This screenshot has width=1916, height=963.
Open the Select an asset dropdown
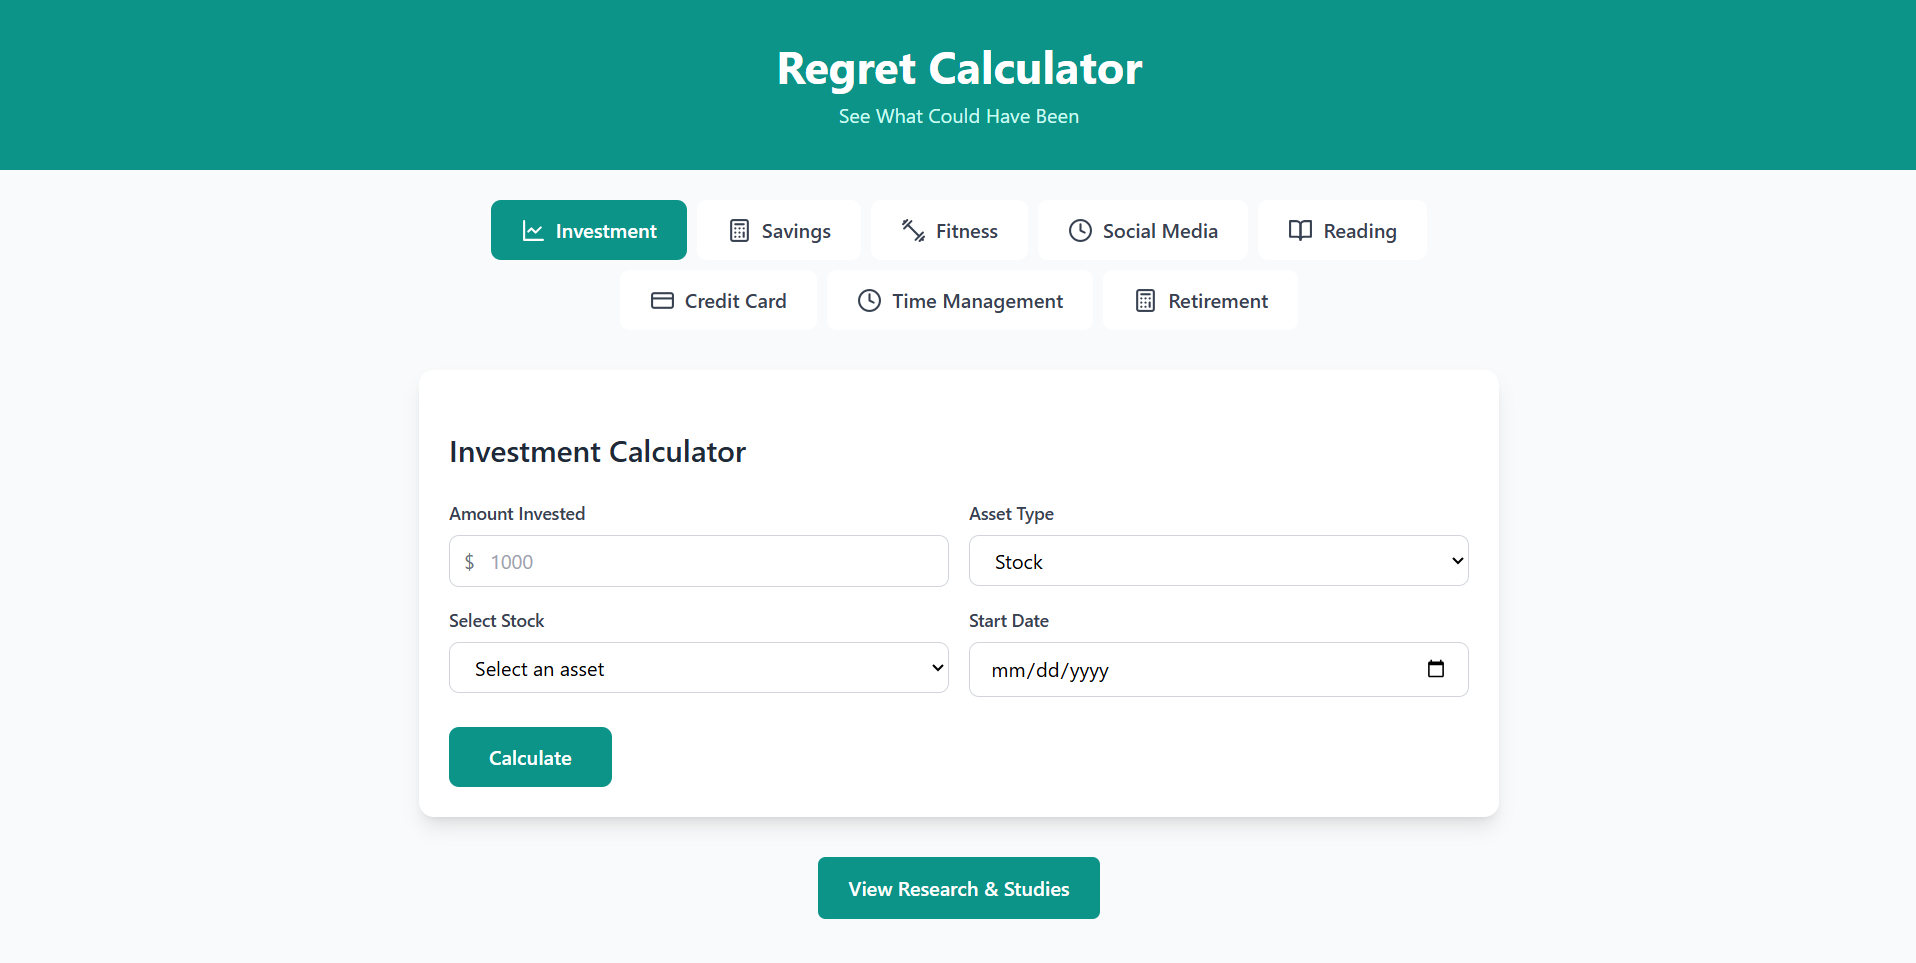pos(698,667)
